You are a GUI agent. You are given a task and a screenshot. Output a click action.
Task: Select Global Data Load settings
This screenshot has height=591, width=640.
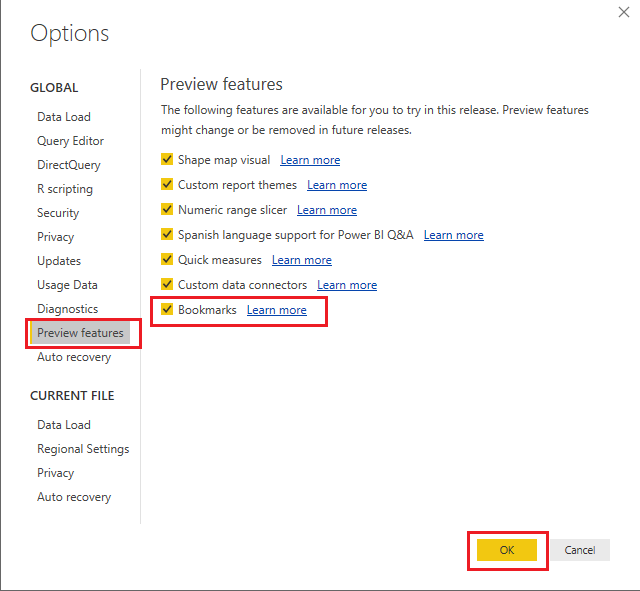click(64, 117)
